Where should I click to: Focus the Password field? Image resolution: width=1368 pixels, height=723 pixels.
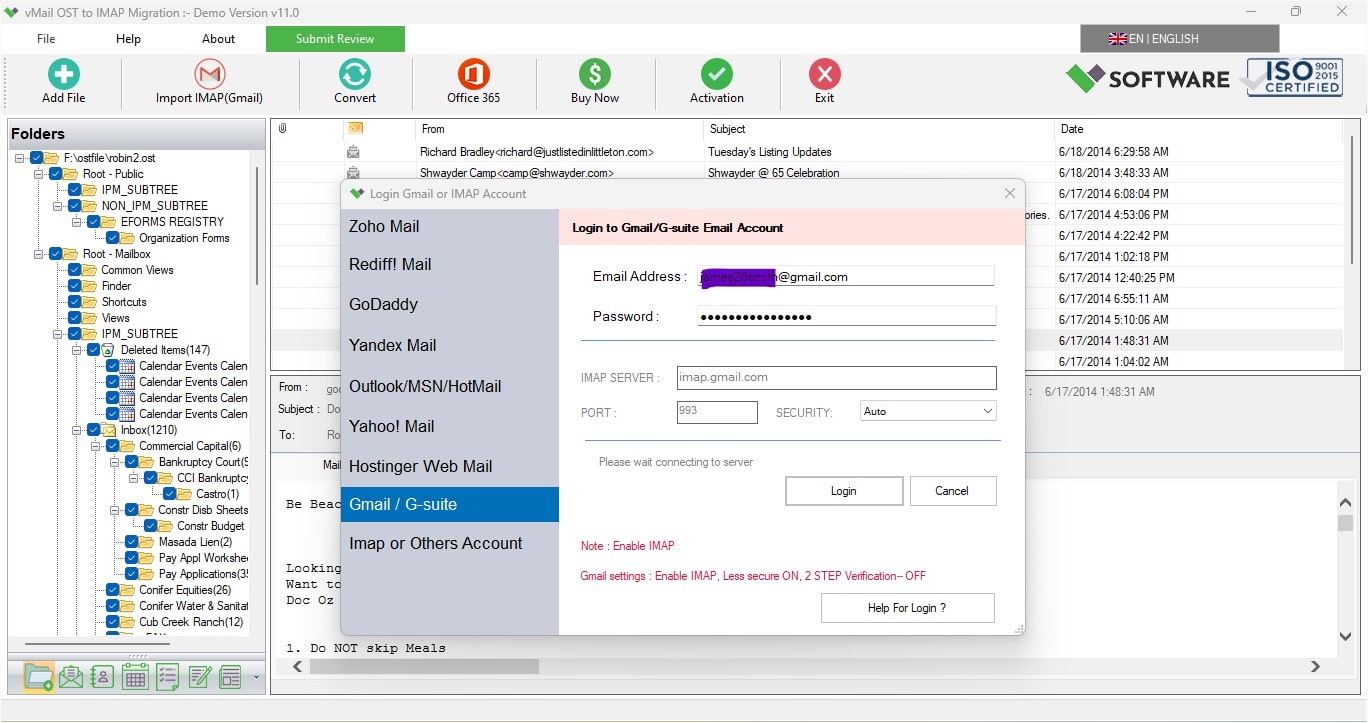pos(846,316)
